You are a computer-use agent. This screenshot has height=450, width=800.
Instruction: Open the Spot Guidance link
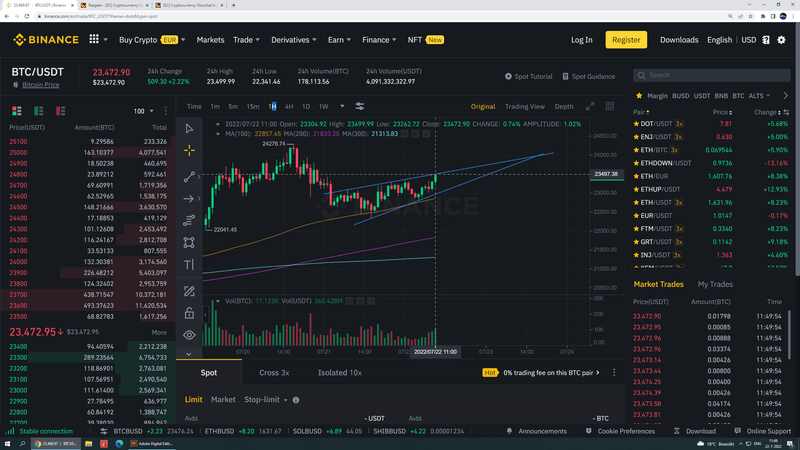[588, 77]
